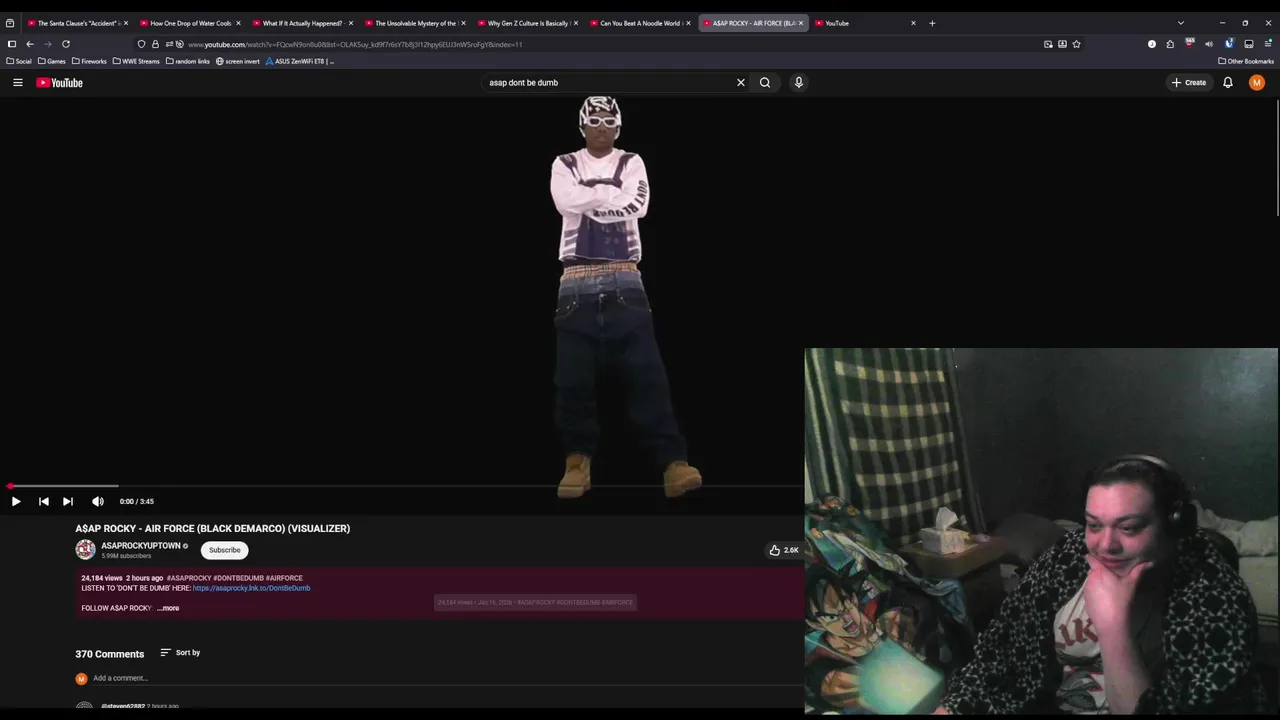Screen dimensions: 1280x720
Task: Open the Games bookmarks folder
Action: coord(51,61)
